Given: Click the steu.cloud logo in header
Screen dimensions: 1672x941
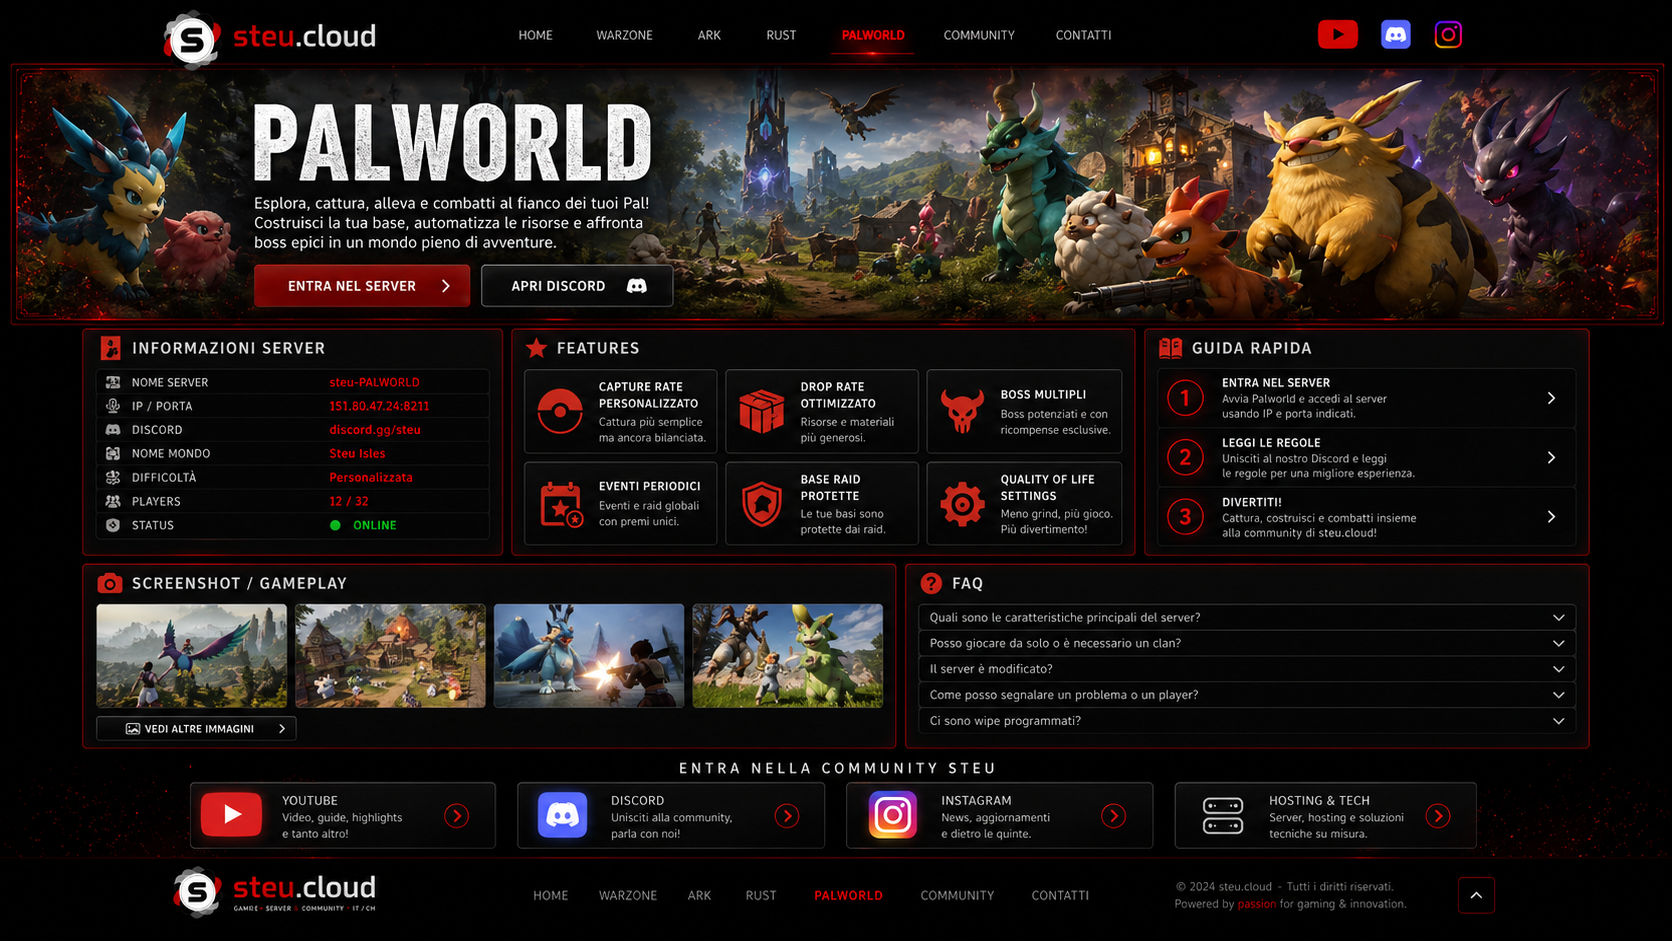Looking at the screenshot, I should [270, 38].
